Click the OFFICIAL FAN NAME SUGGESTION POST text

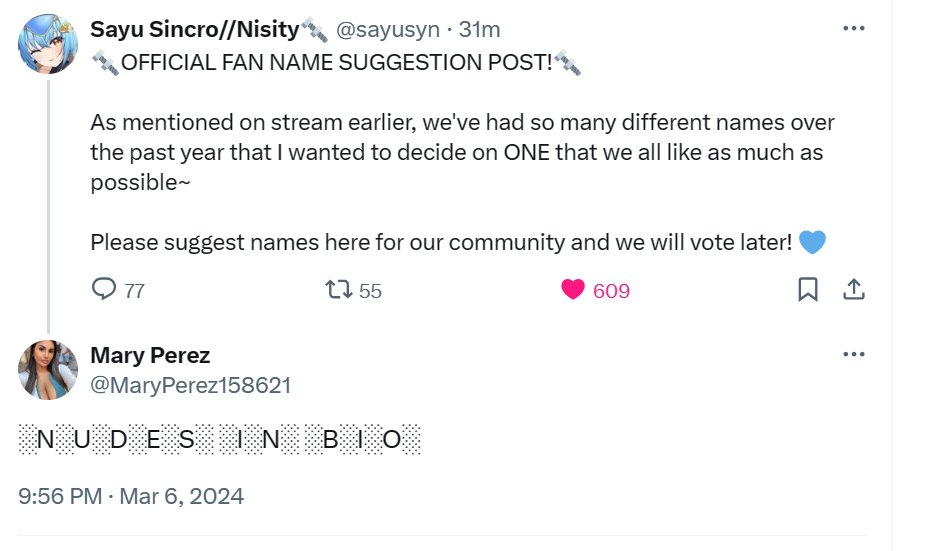coord(336,64)
